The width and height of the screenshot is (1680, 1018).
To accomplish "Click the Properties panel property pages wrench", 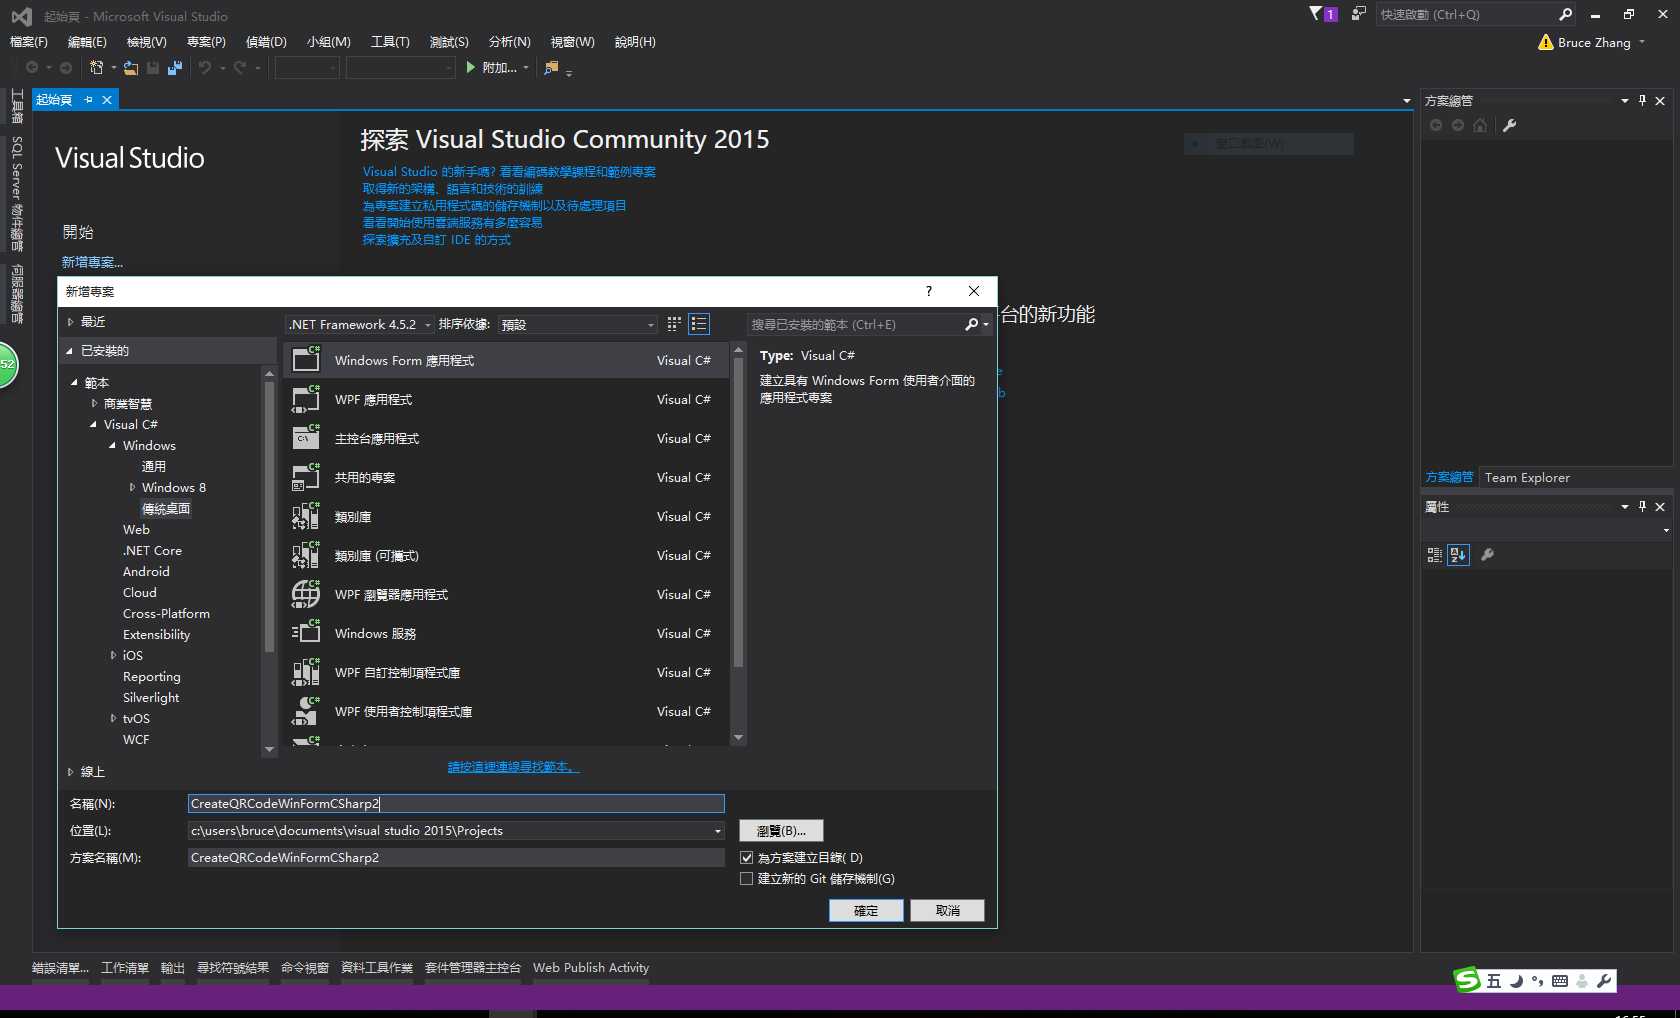I will 1487,555.
